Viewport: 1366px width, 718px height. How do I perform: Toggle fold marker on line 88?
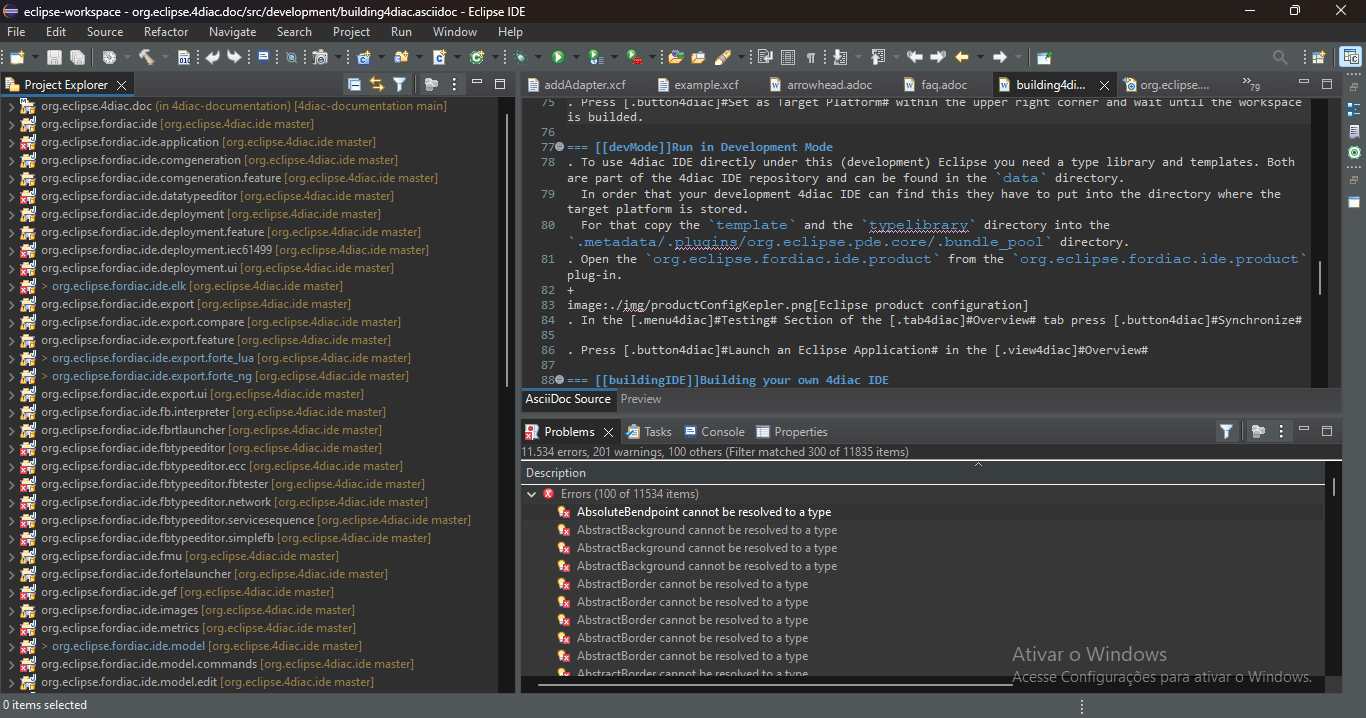tap(559, 380)
